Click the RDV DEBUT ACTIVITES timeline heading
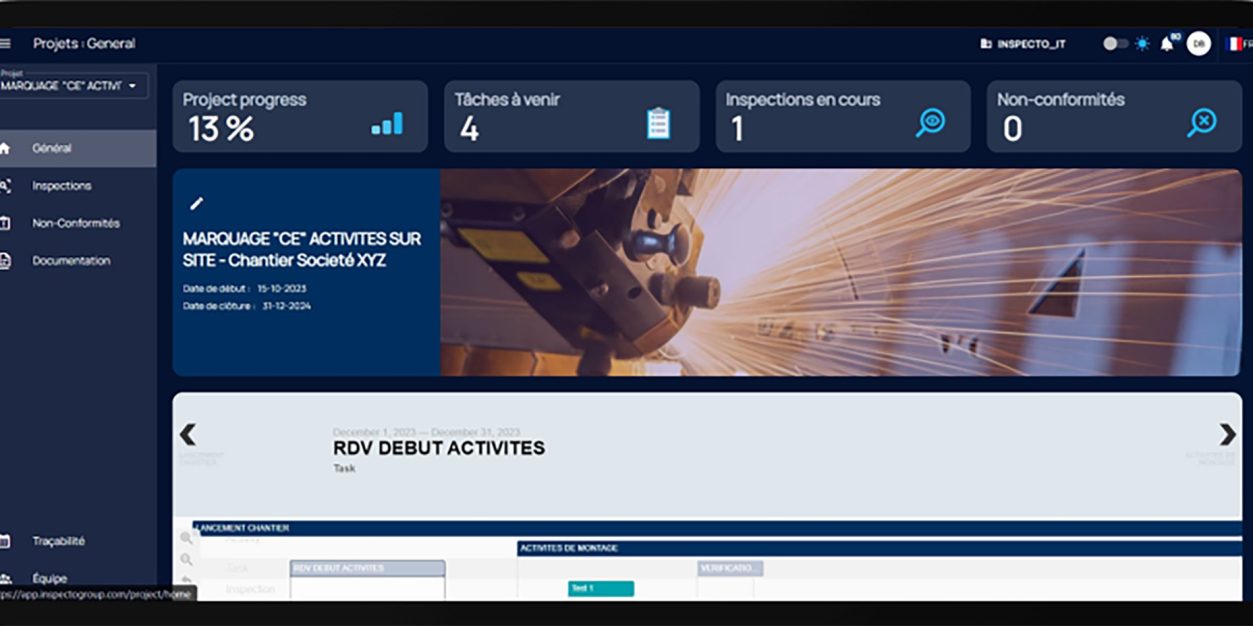Viewport: 1253px width, 626px height. [439, 448]
